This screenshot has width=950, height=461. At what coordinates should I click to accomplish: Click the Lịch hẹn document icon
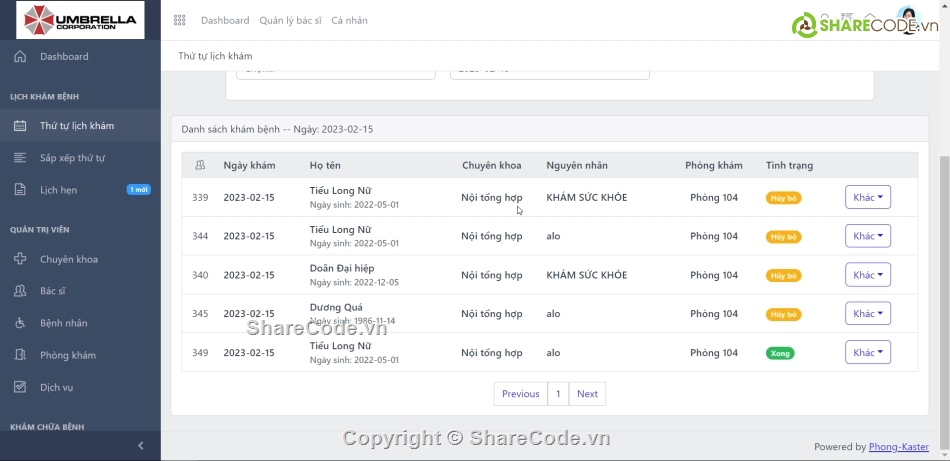(20, 190)
